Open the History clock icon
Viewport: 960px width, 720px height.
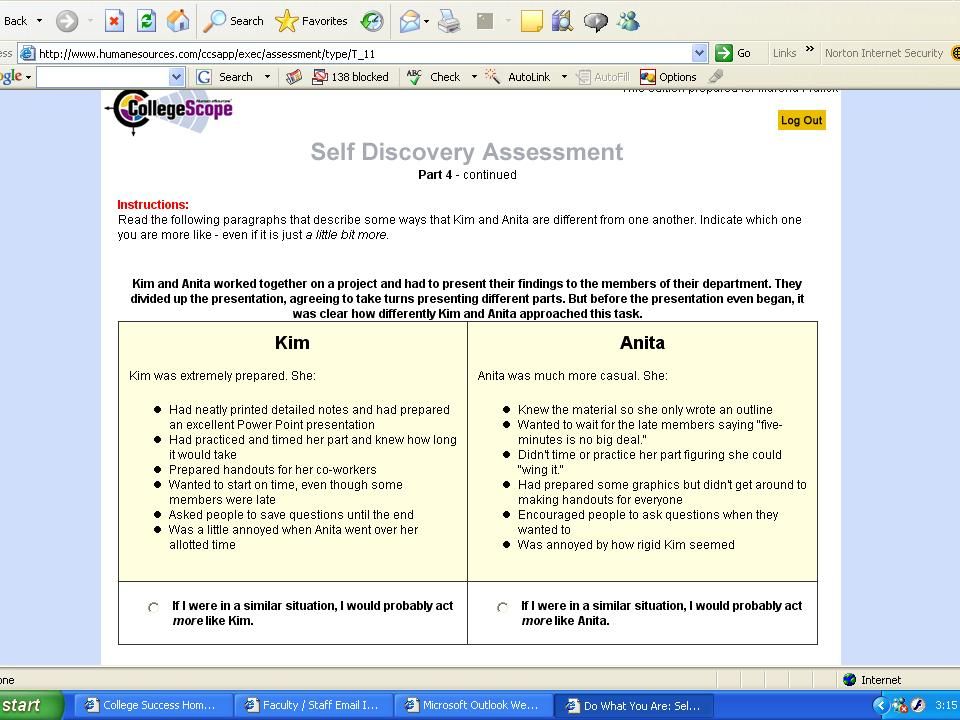[x=372, y=21]
